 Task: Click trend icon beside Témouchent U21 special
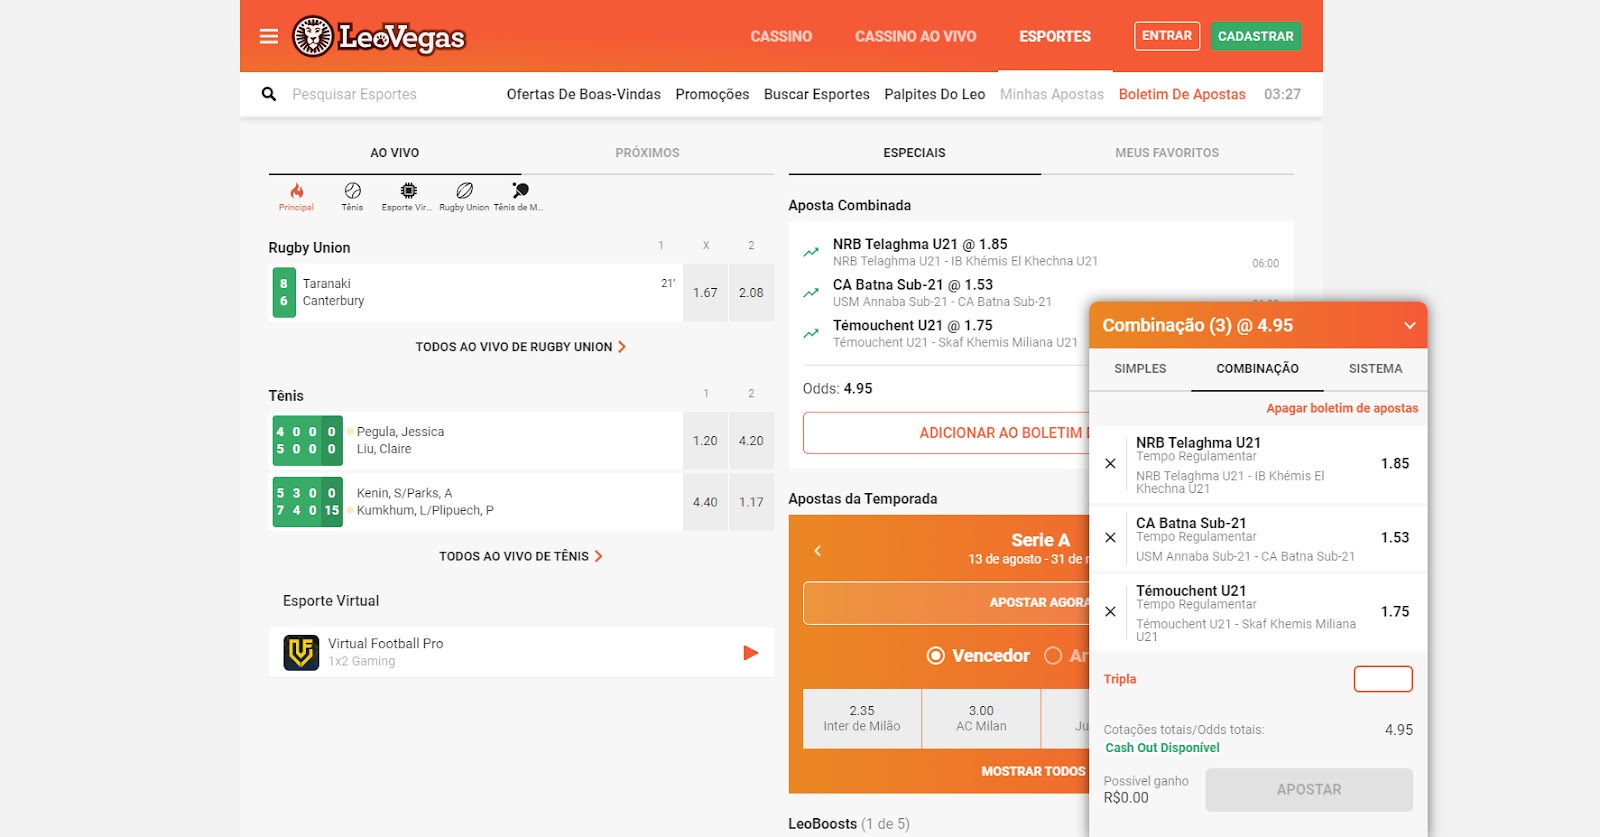(x=811, y=334)
